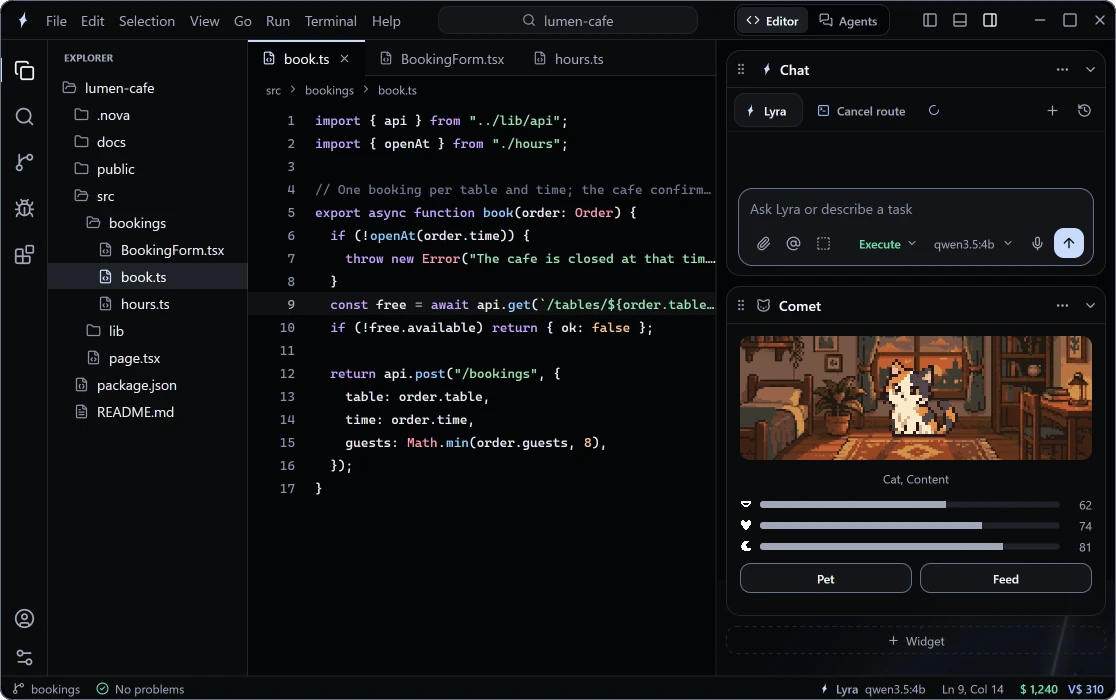Viewport: 1116px width, 700px height.
Task: Open the Extensions view icon
Action: click(24, 255)
